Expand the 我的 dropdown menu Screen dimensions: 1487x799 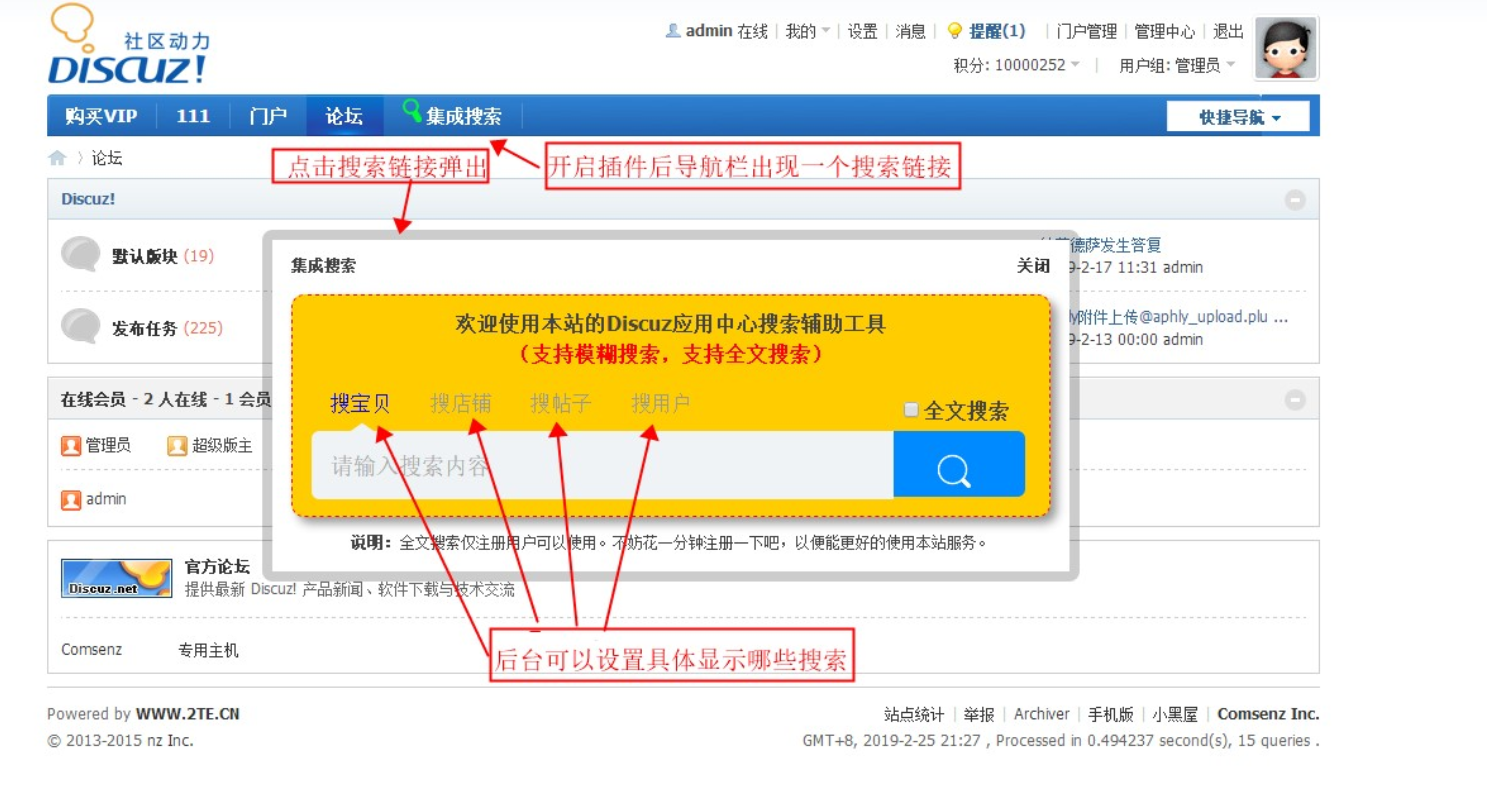coord(808,31)
